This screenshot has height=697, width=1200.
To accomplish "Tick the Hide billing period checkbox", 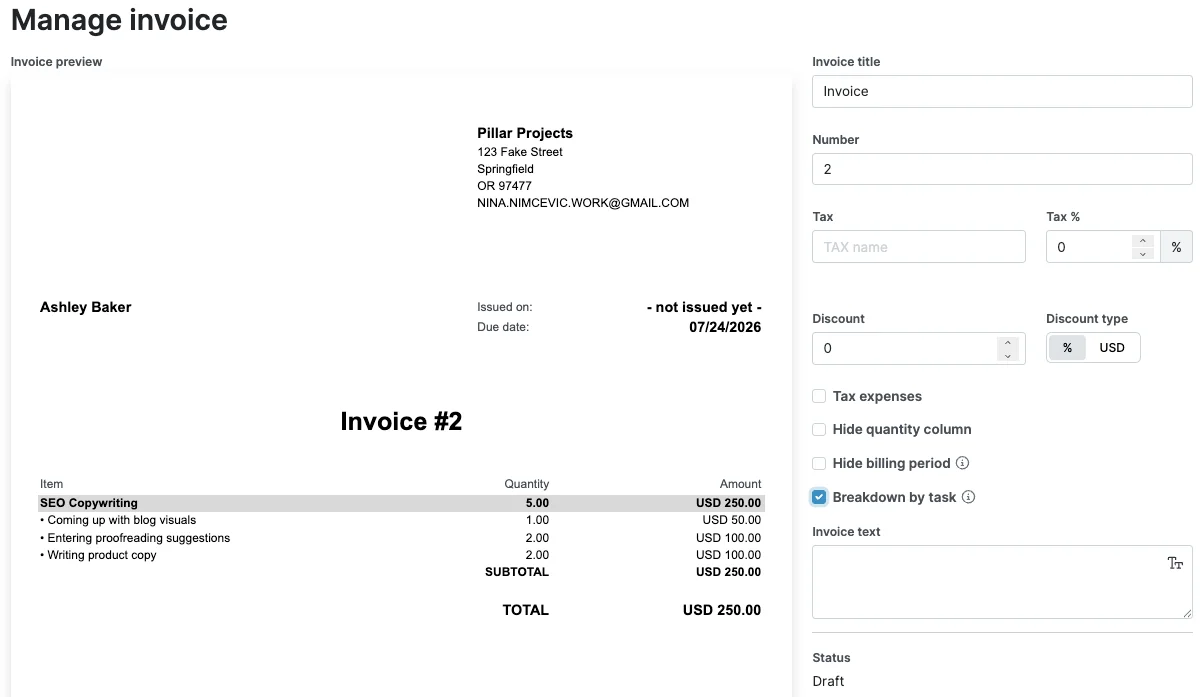I will (819, 463).
